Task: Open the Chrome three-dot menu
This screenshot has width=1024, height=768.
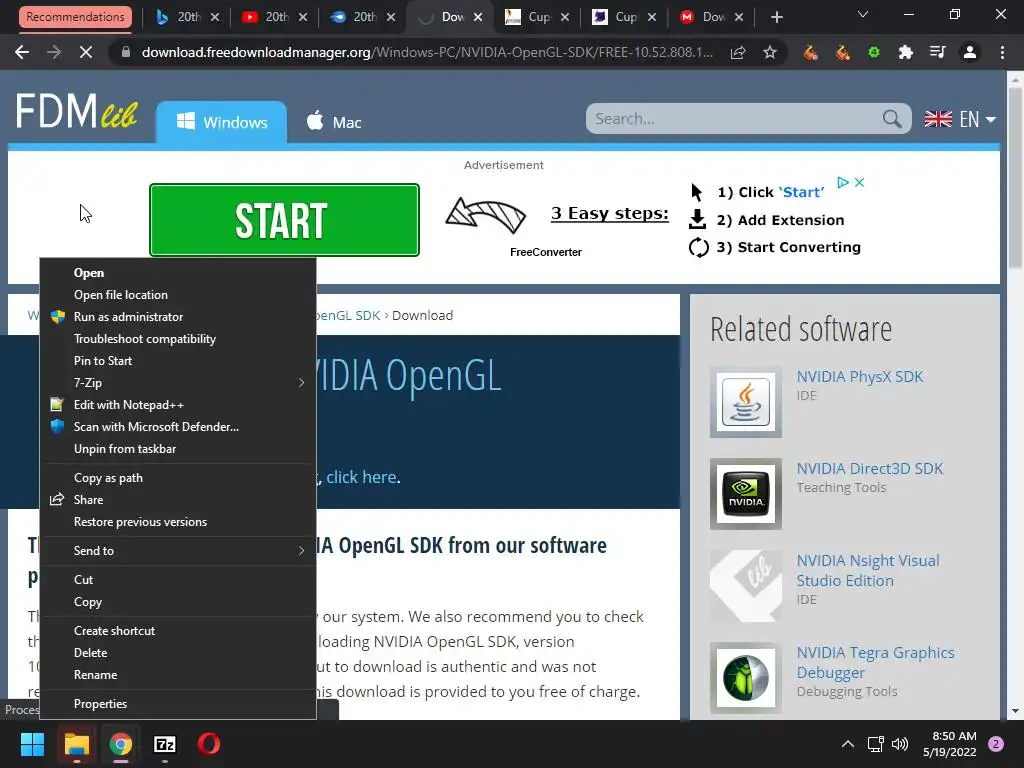Action: 1002,52
